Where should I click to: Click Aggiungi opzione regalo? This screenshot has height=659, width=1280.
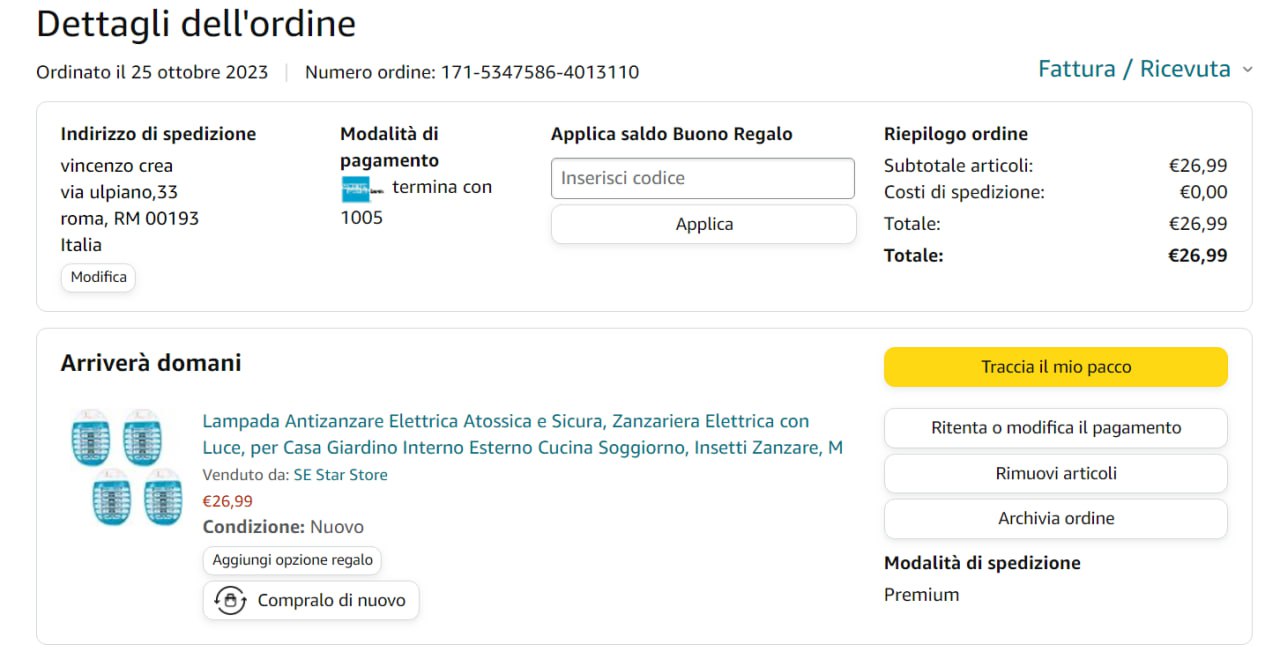[x=292, y=560]
